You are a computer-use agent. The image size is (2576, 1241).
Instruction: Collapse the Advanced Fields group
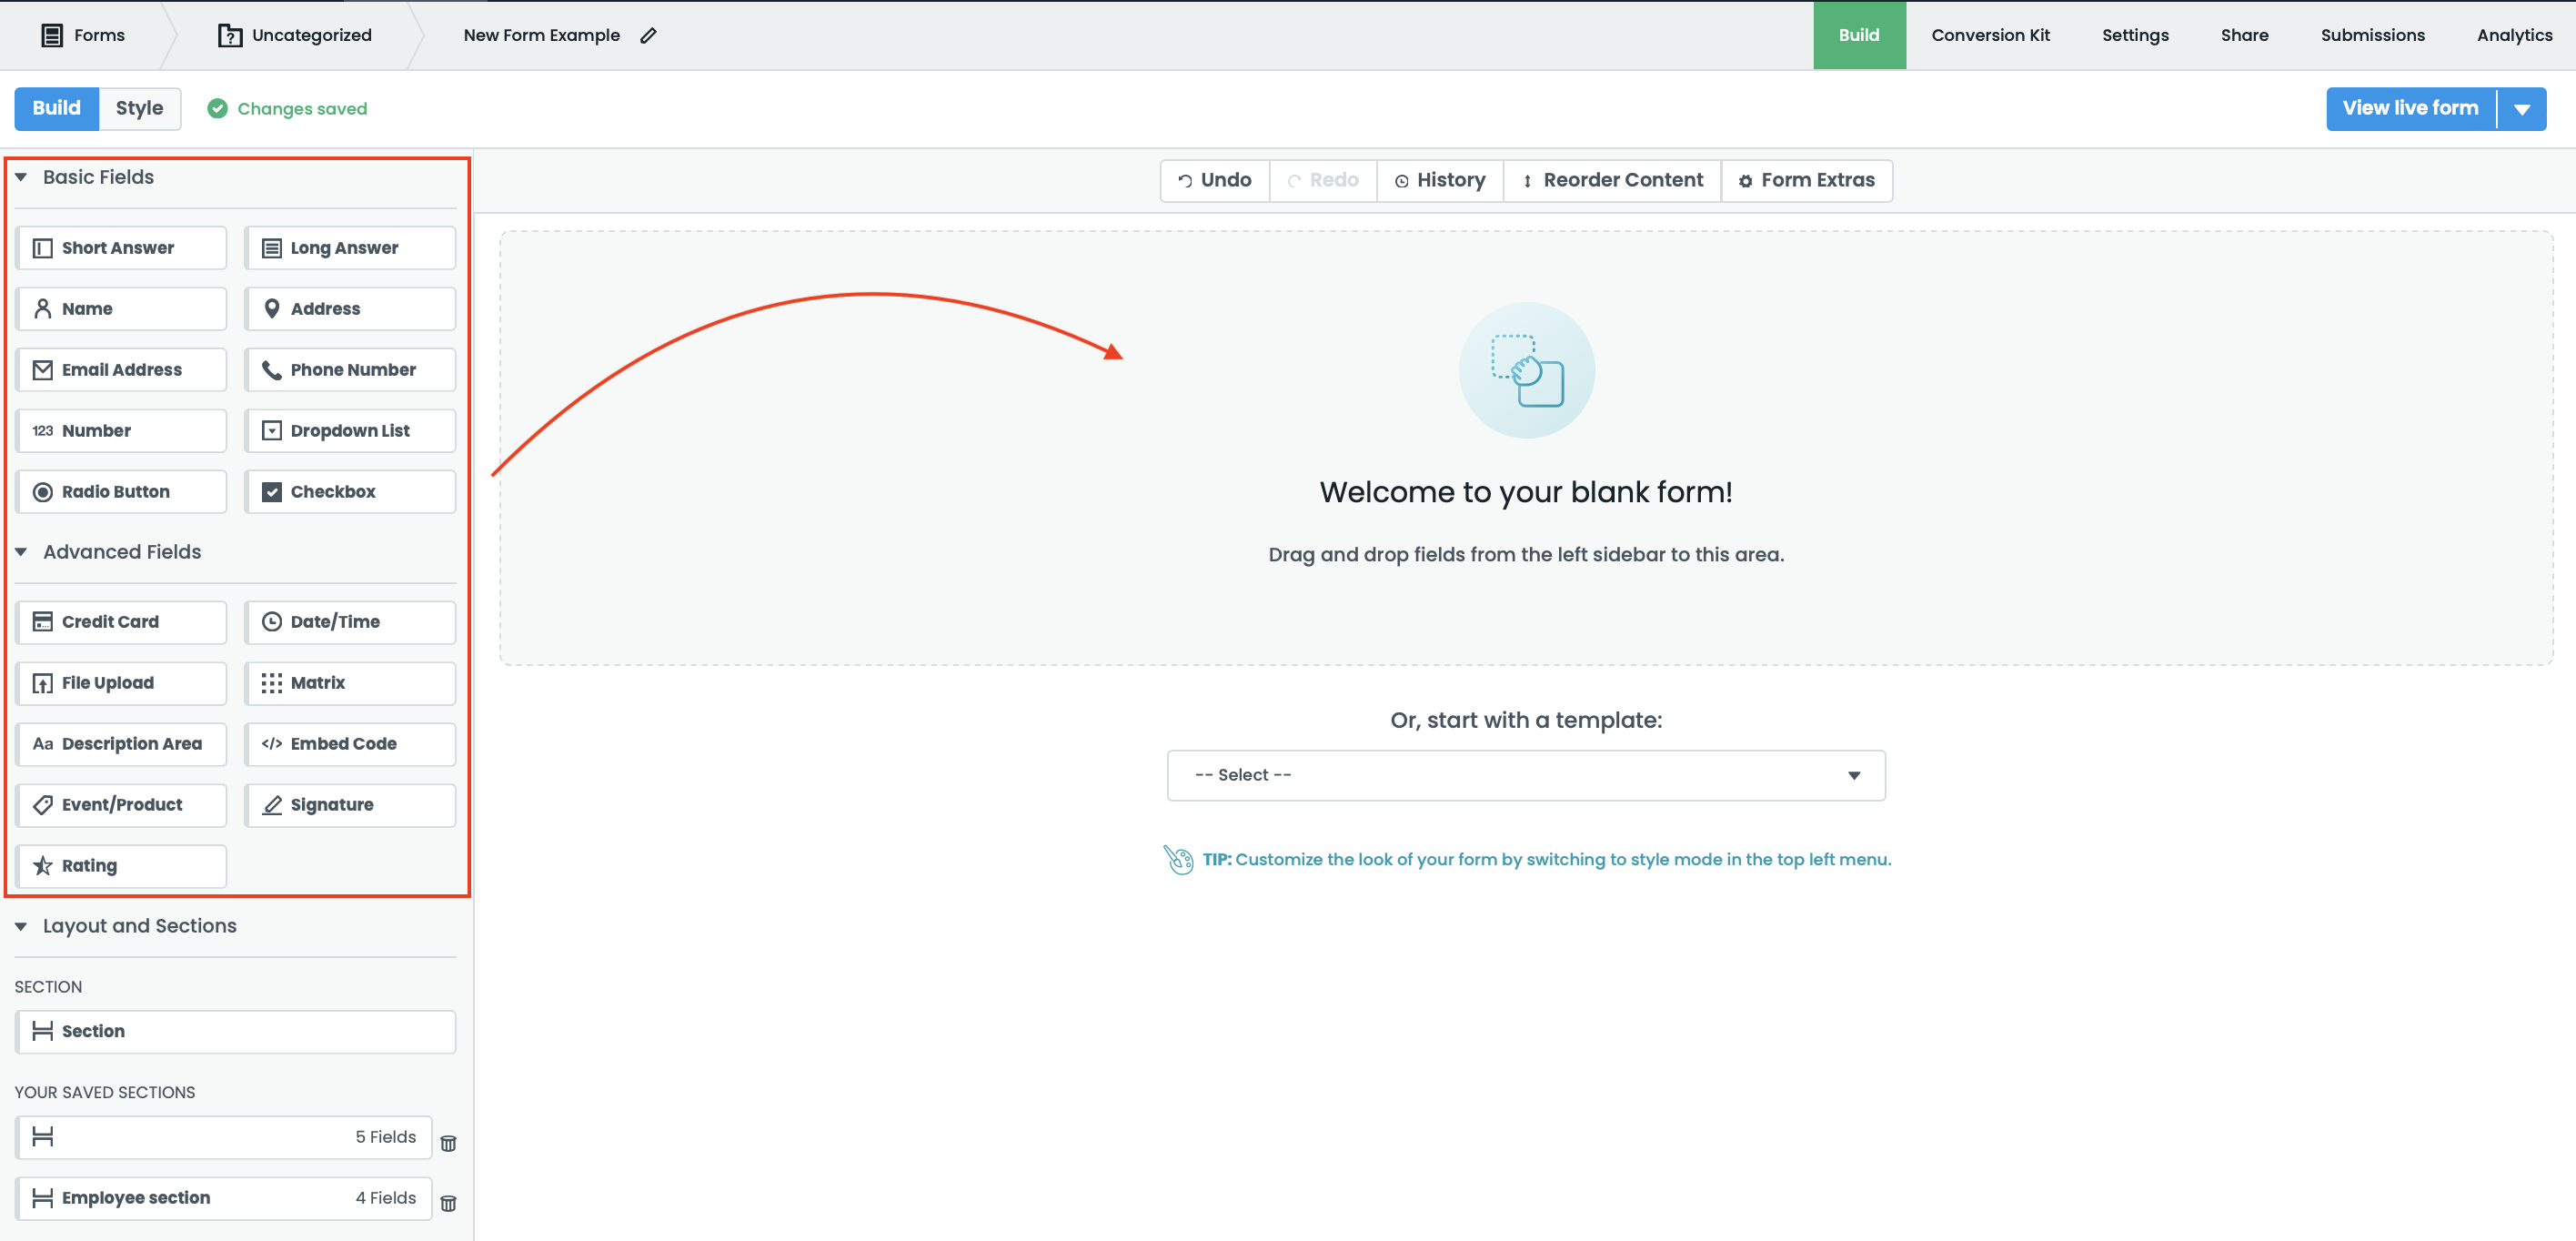coord(21,552)
